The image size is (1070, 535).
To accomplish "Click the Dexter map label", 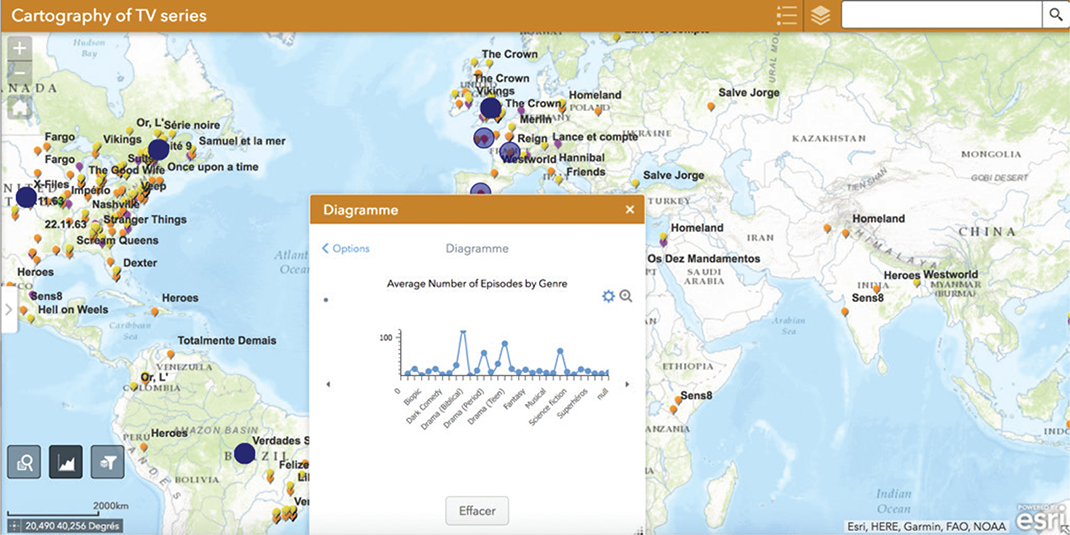I will pyautogui.click(x=140, y=263).
